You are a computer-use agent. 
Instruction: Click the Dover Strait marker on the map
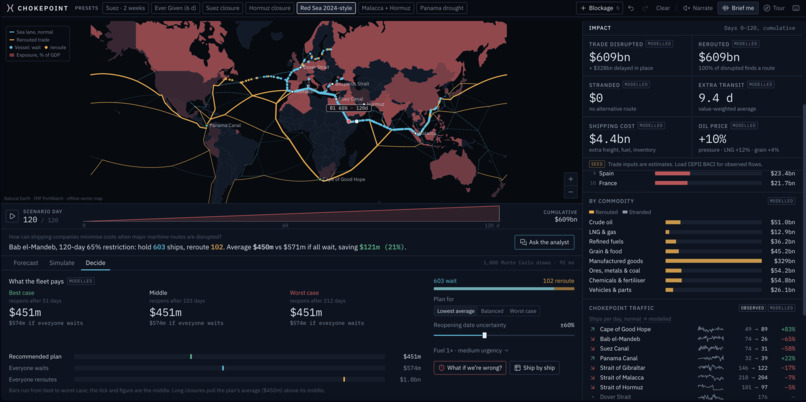coord(301,66)
